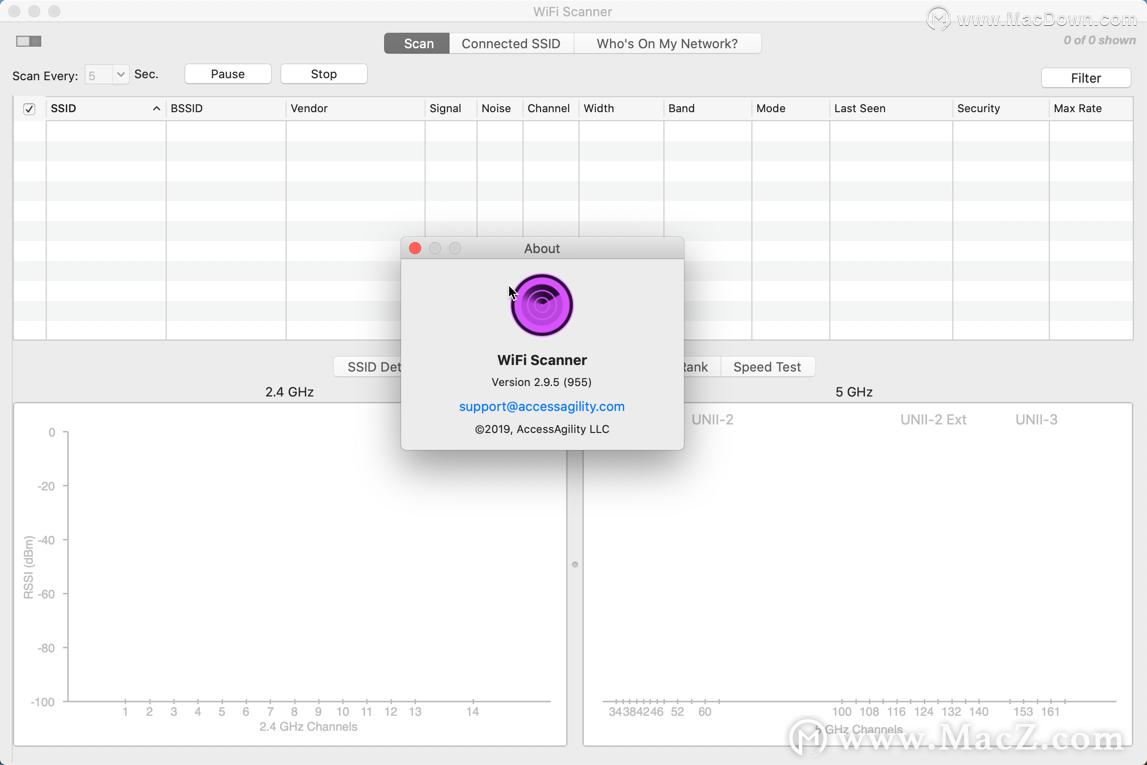This screenshot has height=765, width=1147.
Task: Switch to the Scan tab
Action: pyautogui.click(x=417, y=44)
